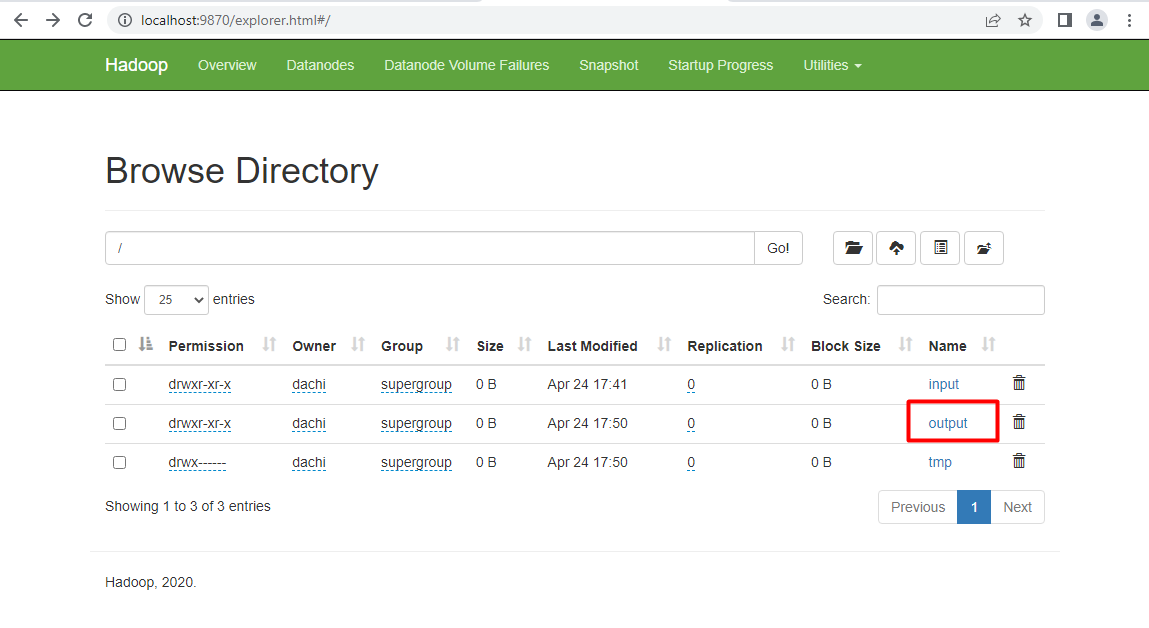Viewport: 1149px width, 628px height.
Task: Click the create directory folder icon
Action: pyautogui.click(x=853, y=248)
